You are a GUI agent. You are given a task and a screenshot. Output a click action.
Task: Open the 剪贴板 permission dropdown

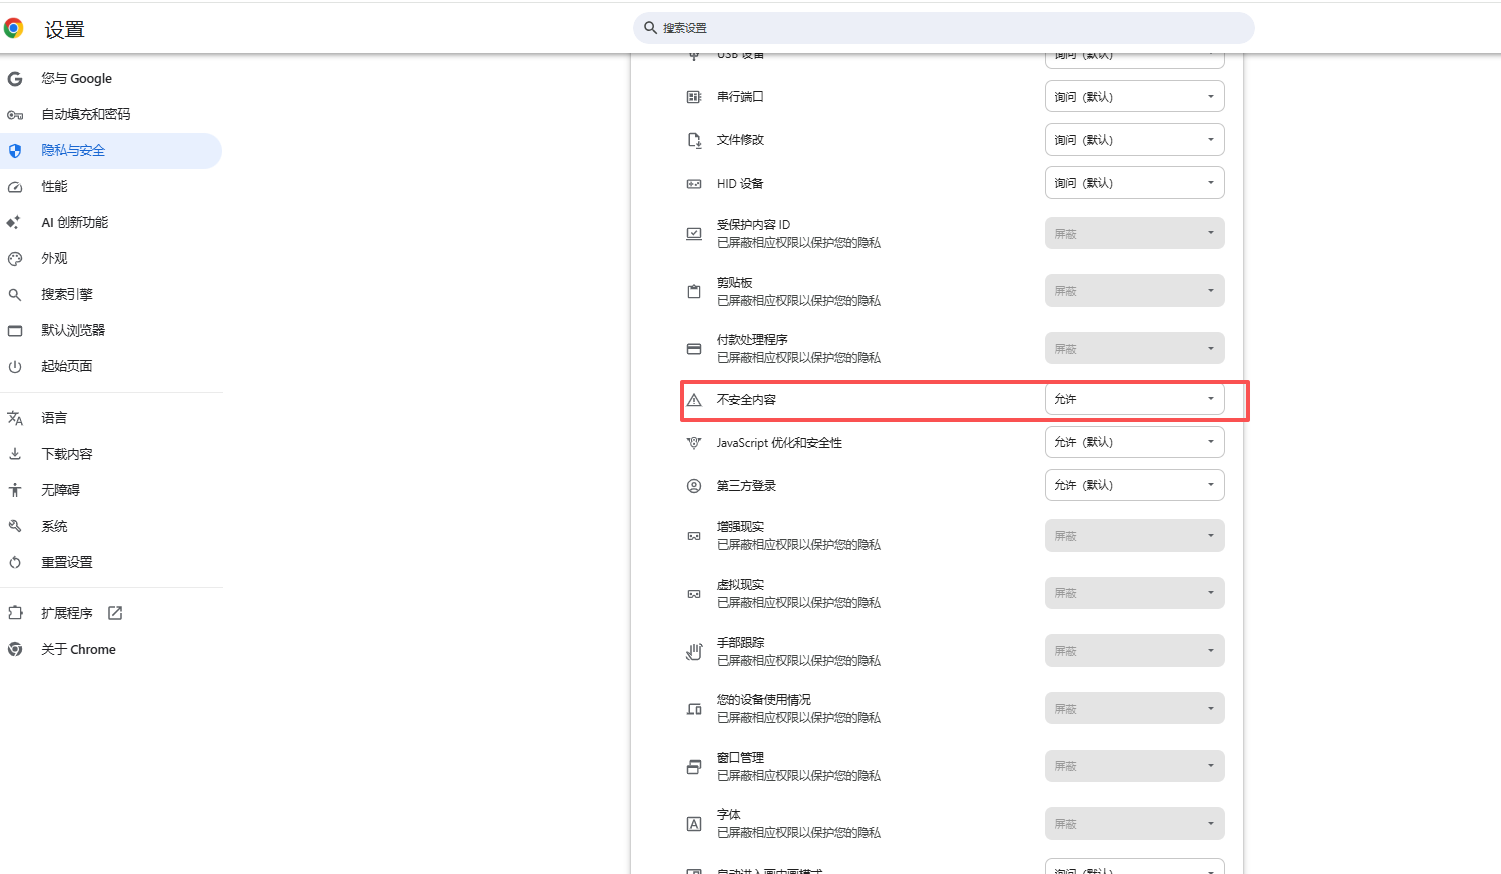[x=1135, y=291]
